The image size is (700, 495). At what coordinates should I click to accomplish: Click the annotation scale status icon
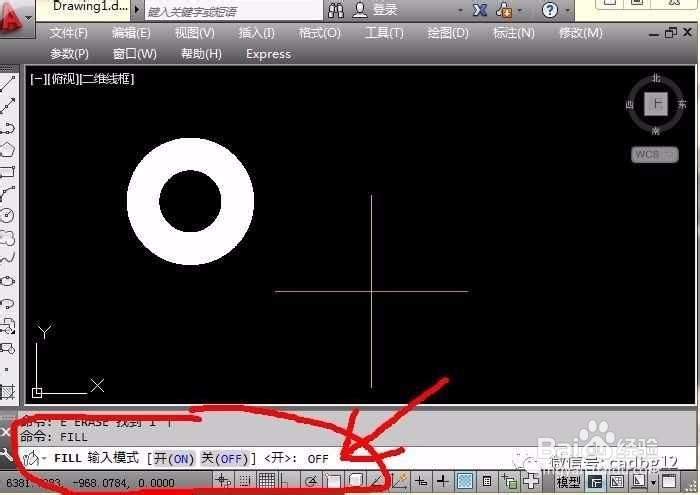[x=638, y=481]
